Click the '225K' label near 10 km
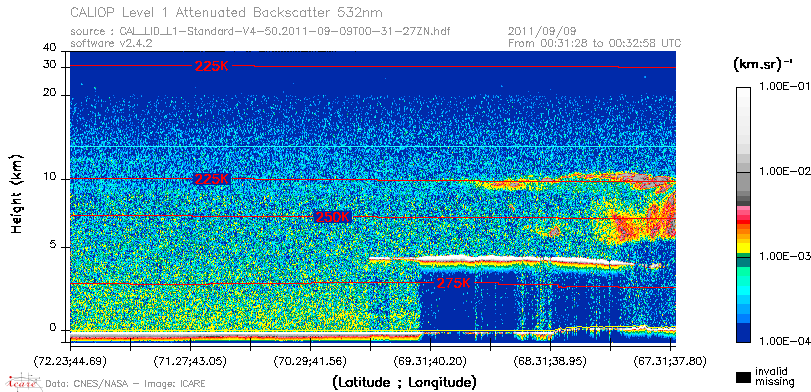Screen dimensions: 811x392 212,179
